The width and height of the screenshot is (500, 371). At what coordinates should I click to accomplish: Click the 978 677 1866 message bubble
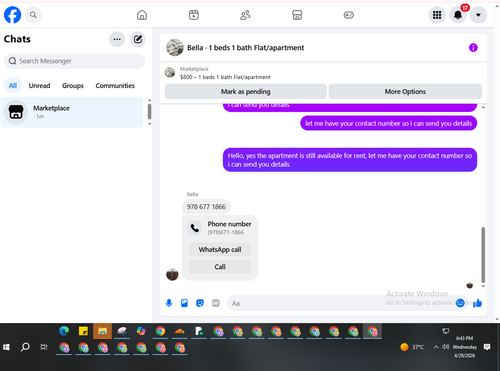click(206, 207)
